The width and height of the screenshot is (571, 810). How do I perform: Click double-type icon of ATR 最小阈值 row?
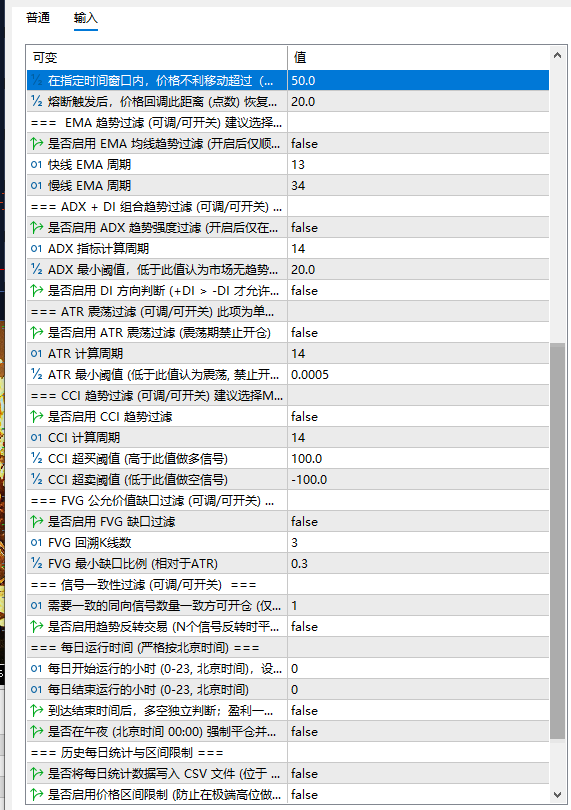point(36,374)
